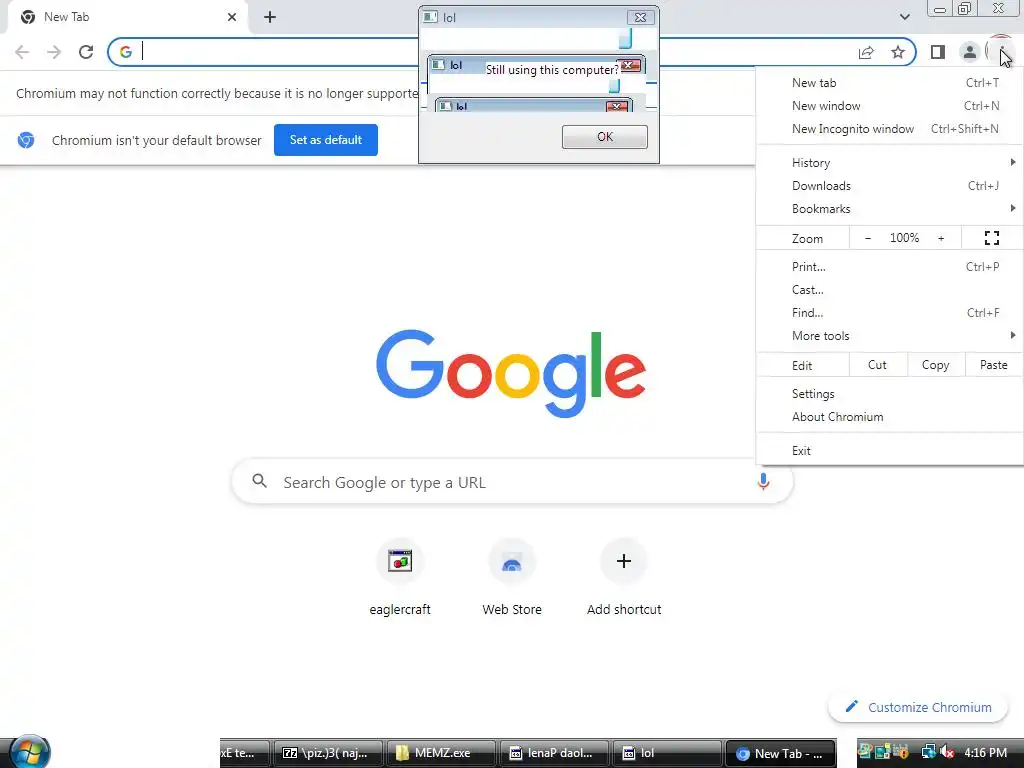1024x768 pixels.
Task: Close the New Tab tab
Action: [x=232, y=17]
